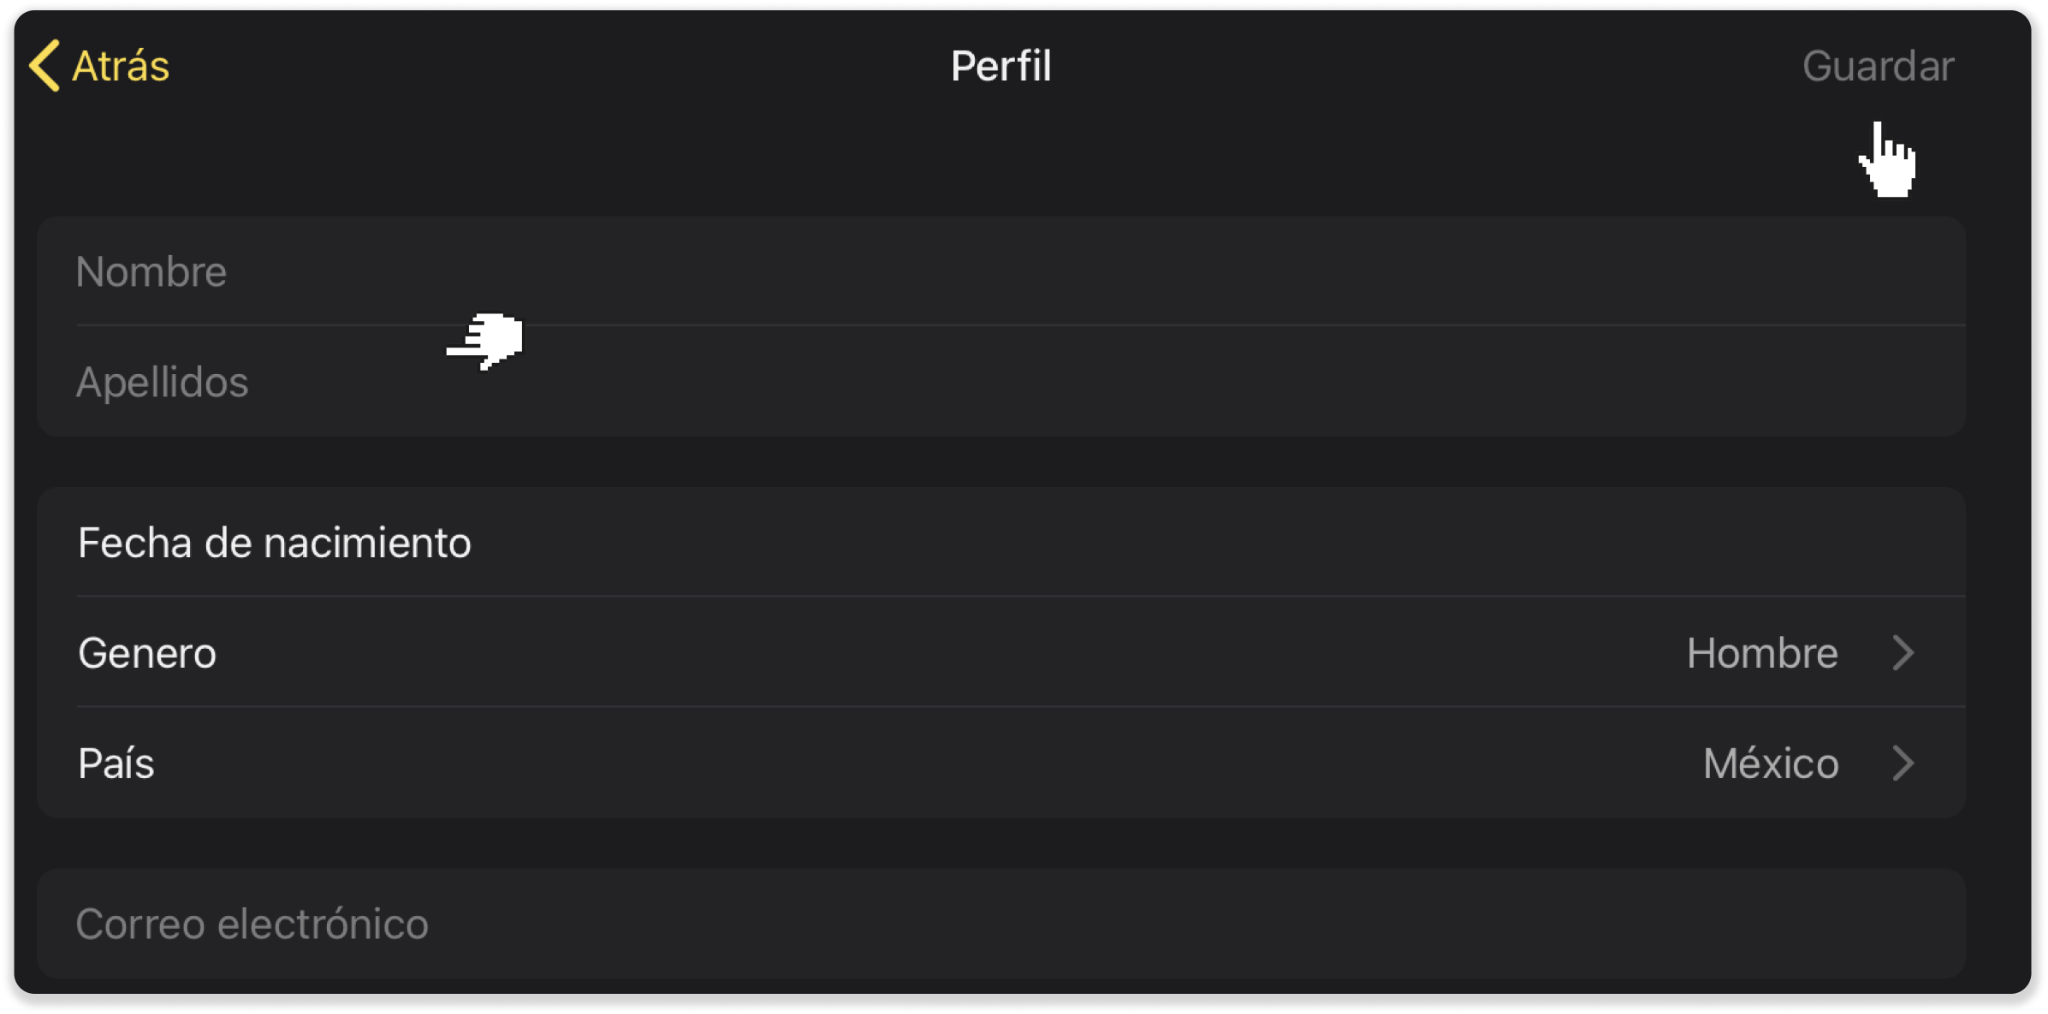
Task: Tap the Atrás back label
Action: (121, 66)
